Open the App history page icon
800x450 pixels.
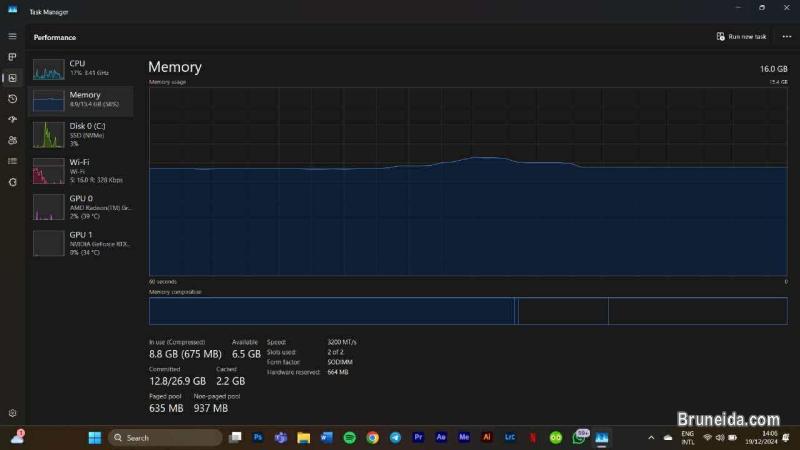click(12, 99)
